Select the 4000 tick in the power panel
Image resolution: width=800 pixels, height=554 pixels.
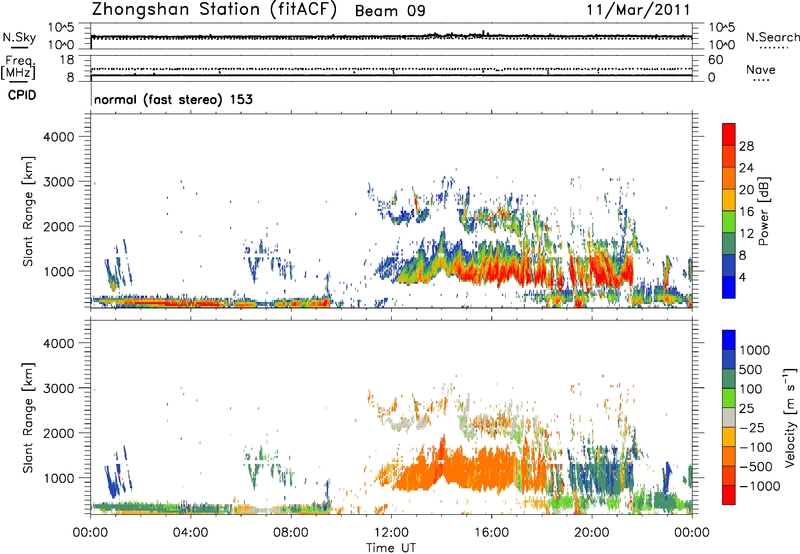(59, 137)
